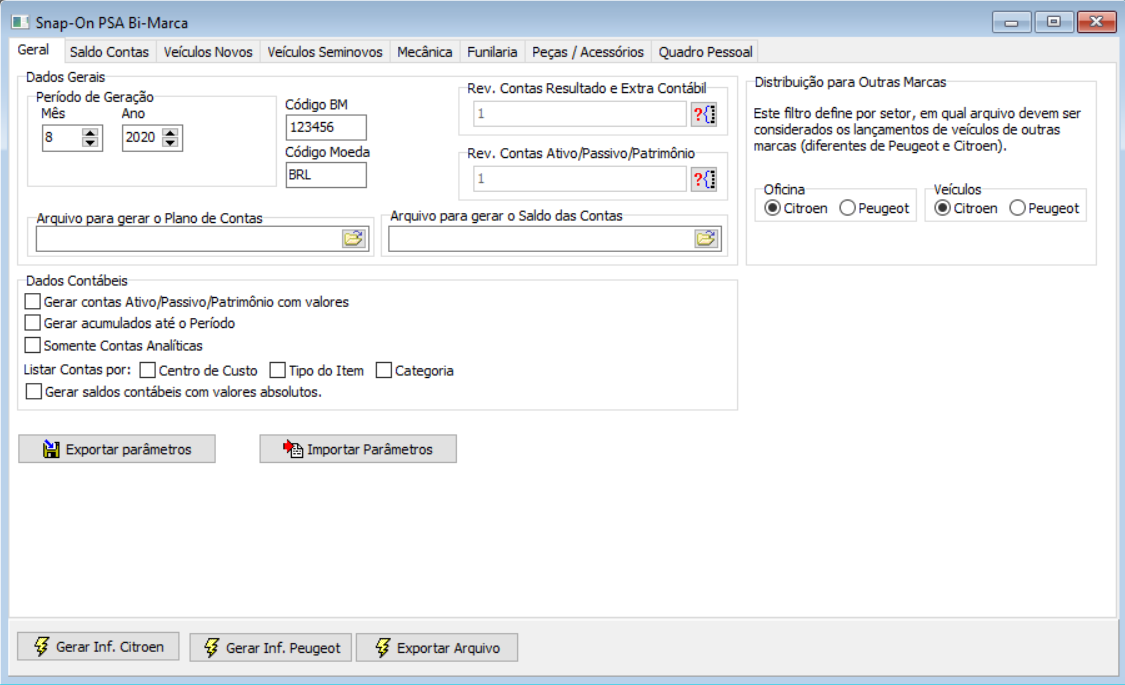The height and width of the screenshot is (685, 1125).
Task: Open the Saldo Contas tab
Action: tap(109, 52)
